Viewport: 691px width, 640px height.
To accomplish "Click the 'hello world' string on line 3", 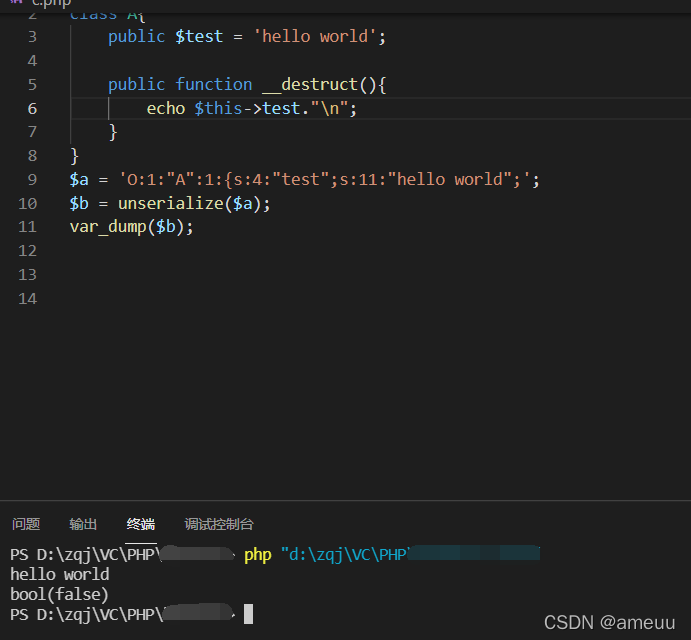I will click(x=315, y=37).
